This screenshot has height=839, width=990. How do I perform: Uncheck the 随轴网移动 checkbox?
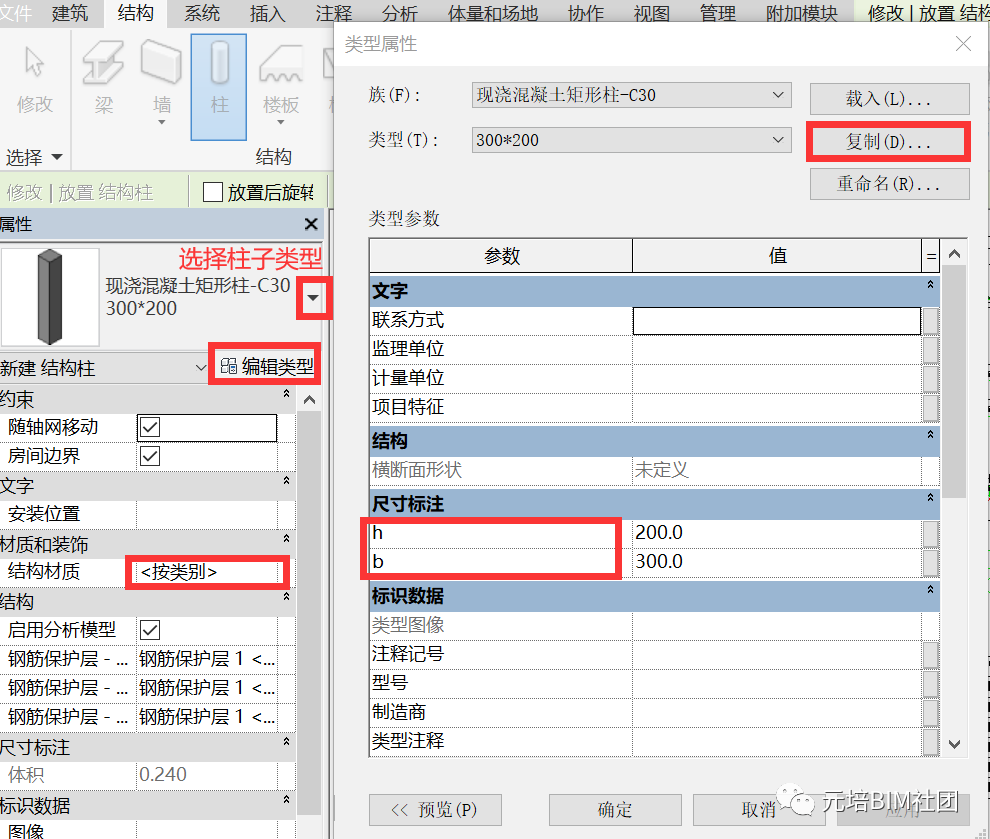tap(150, 427)
